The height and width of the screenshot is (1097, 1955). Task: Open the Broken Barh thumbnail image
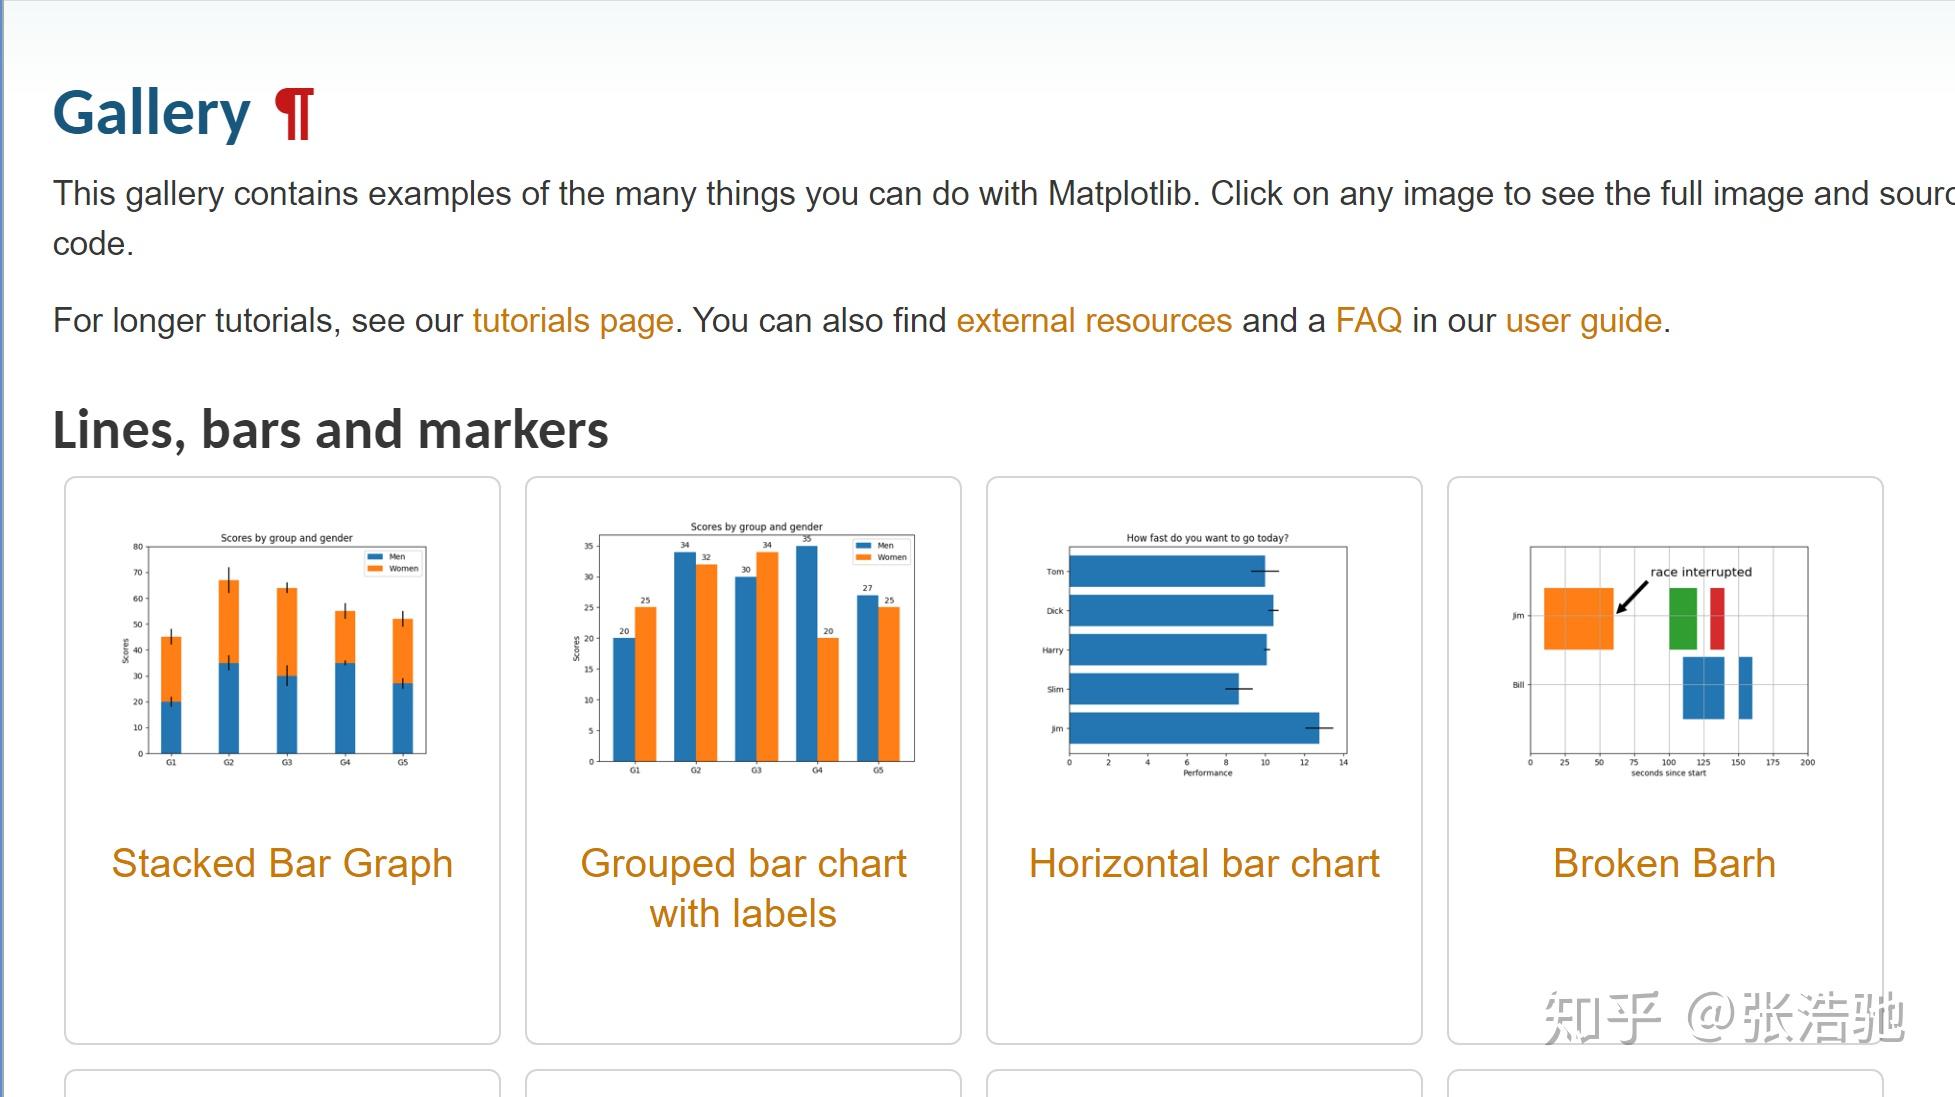[1665, 660]
